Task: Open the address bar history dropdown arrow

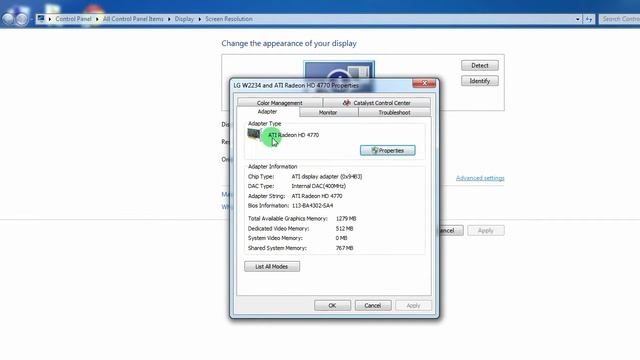Action: pos(578,19)
